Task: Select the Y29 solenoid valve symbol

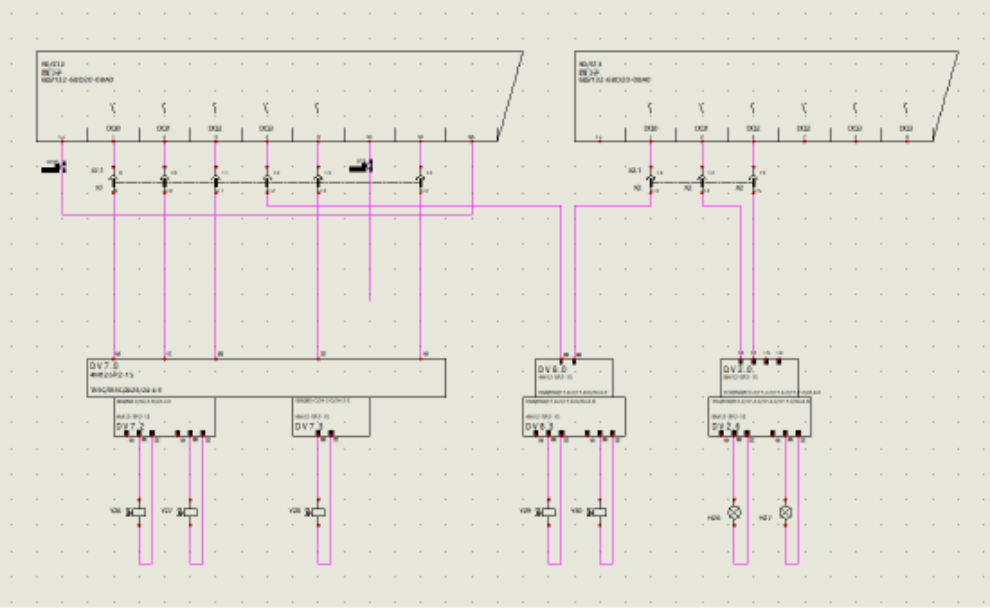Action: point(548,512)
